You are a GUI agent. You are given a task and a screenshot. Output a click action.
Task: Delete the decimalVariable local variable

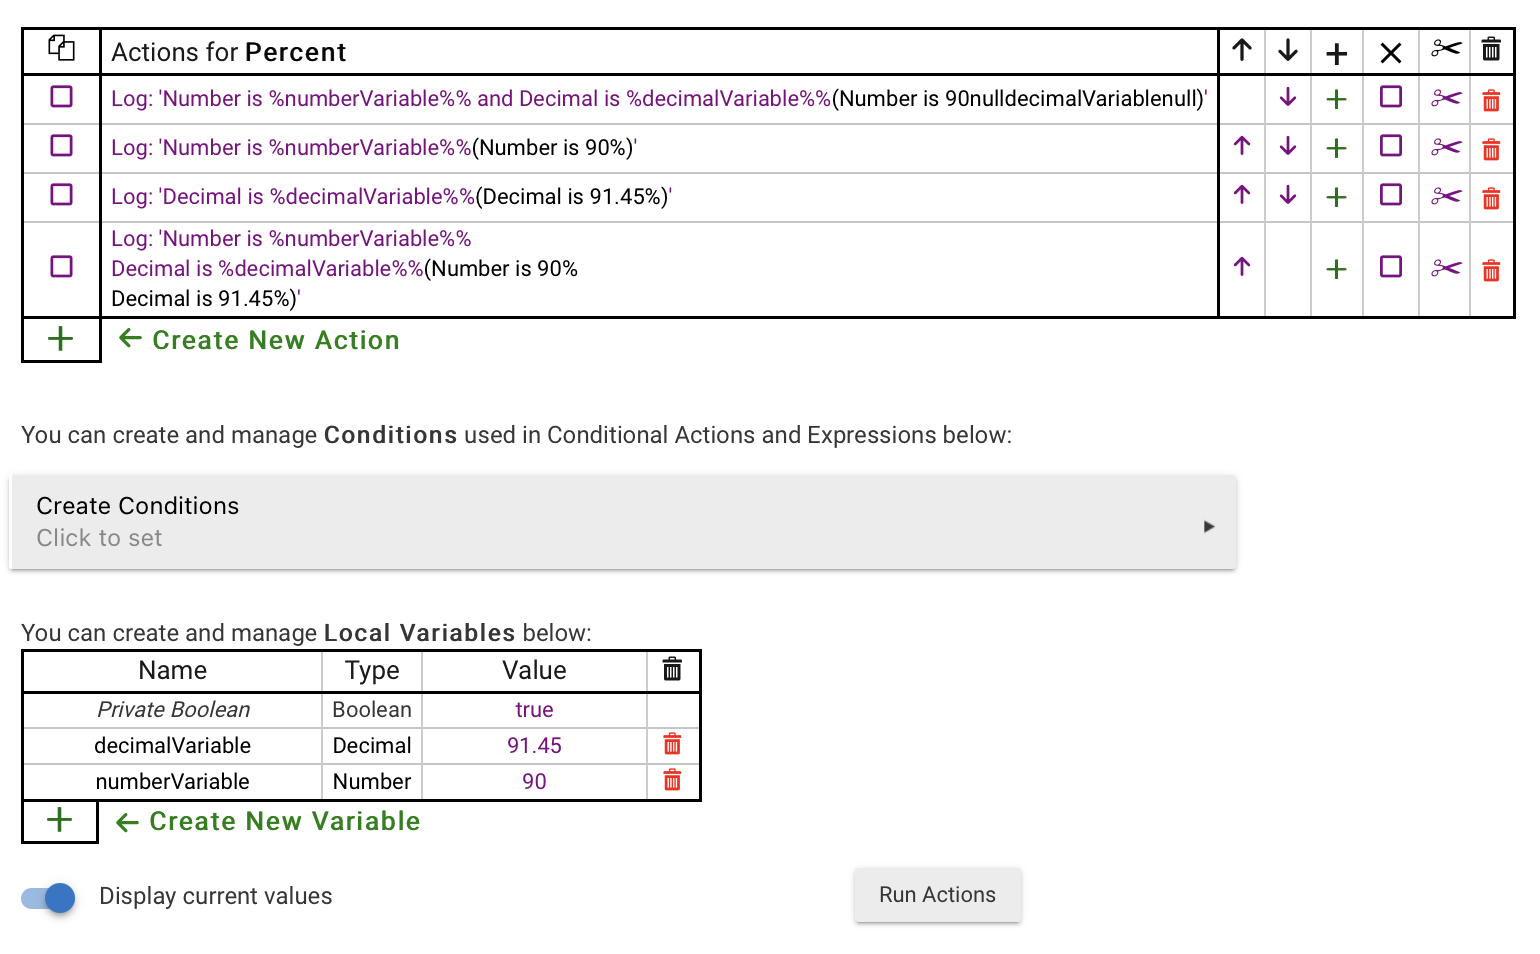pos(672,745)
